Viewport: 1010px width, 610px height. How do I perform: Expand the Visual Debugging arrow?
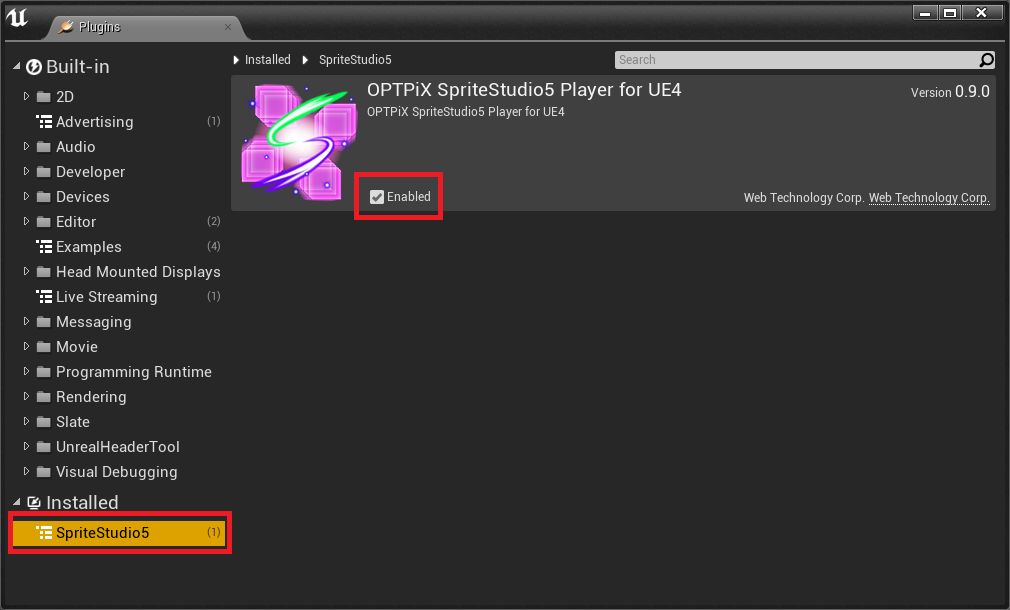pos(26,471)
